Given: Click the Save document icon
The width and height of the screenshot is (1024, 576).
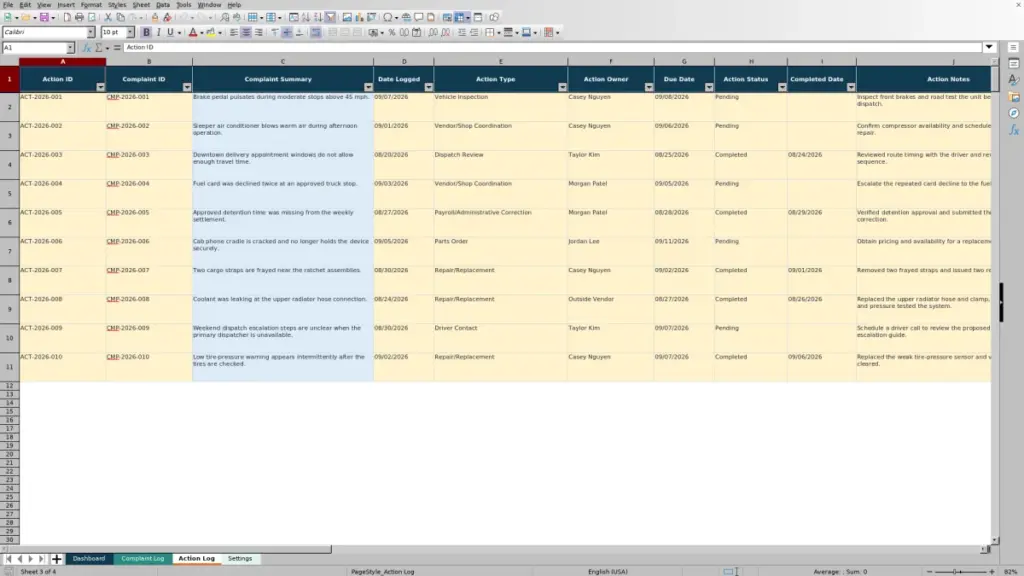Looking at the screenshot, I should coord(44,17).
